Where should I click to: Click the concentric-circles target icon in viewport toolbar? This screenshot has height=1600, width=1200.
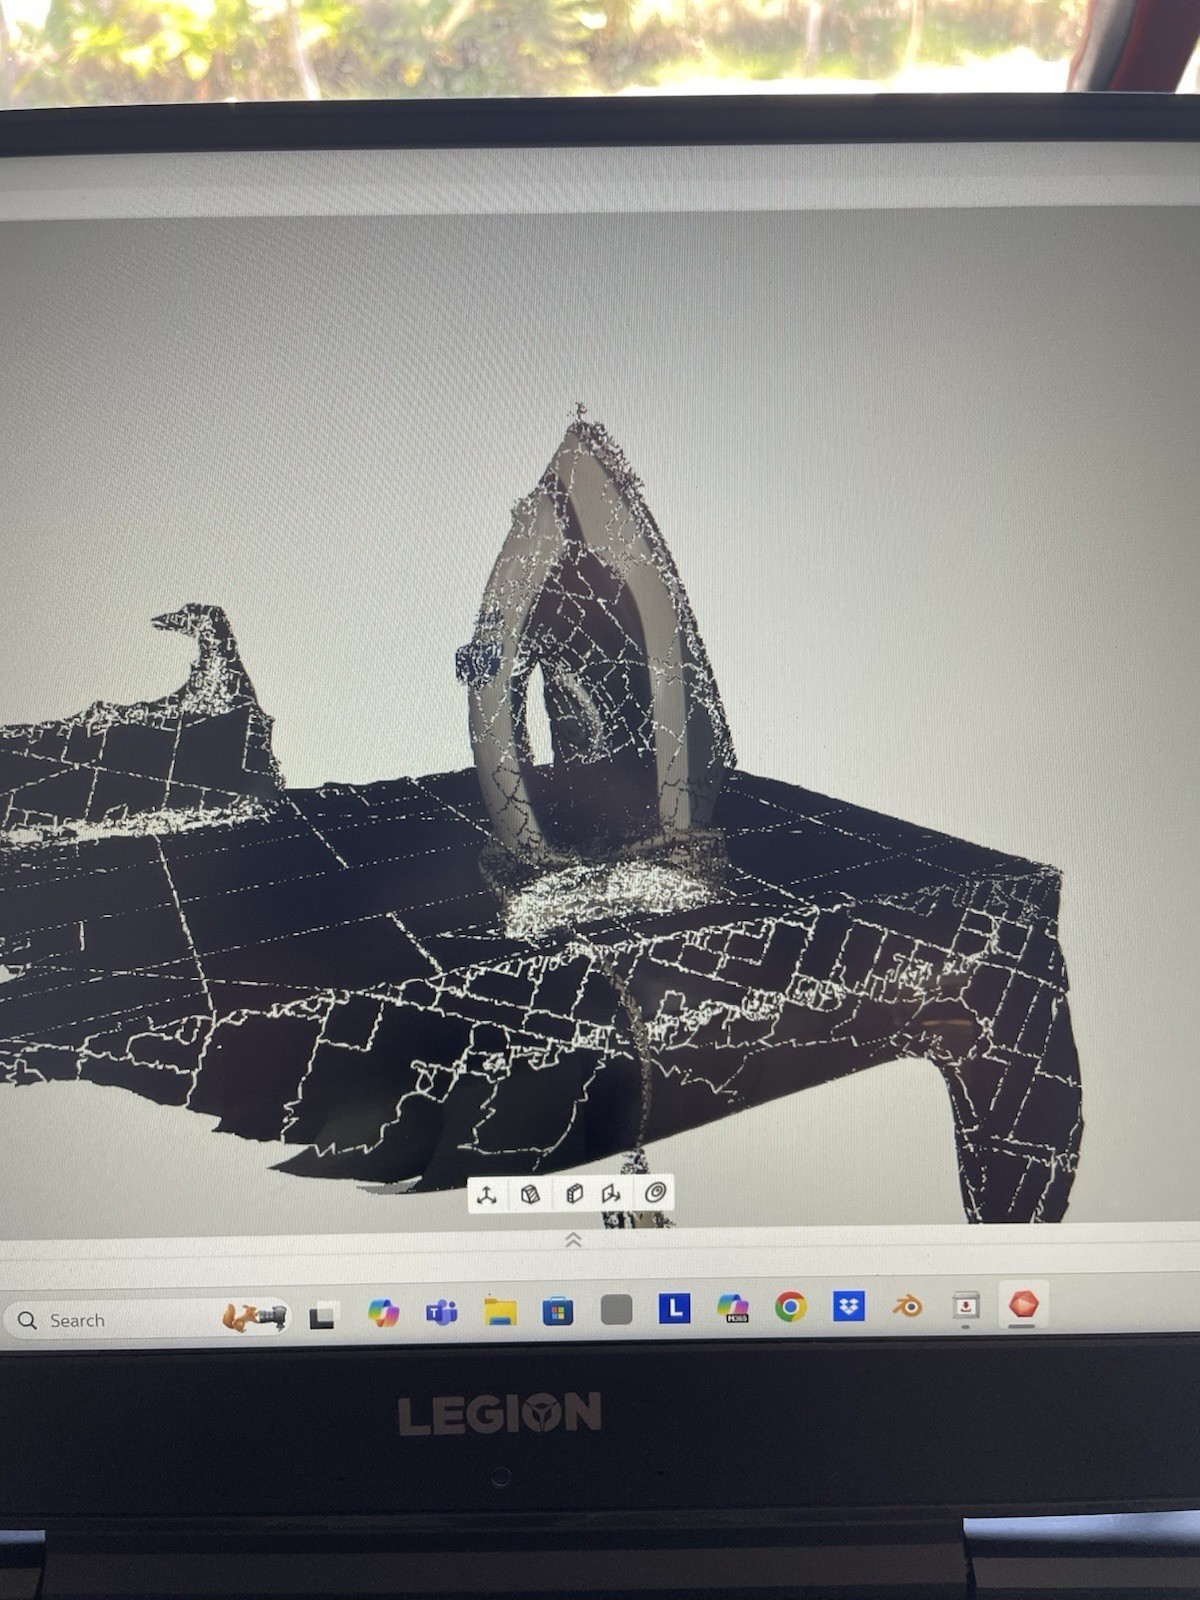pos(656,1193)
